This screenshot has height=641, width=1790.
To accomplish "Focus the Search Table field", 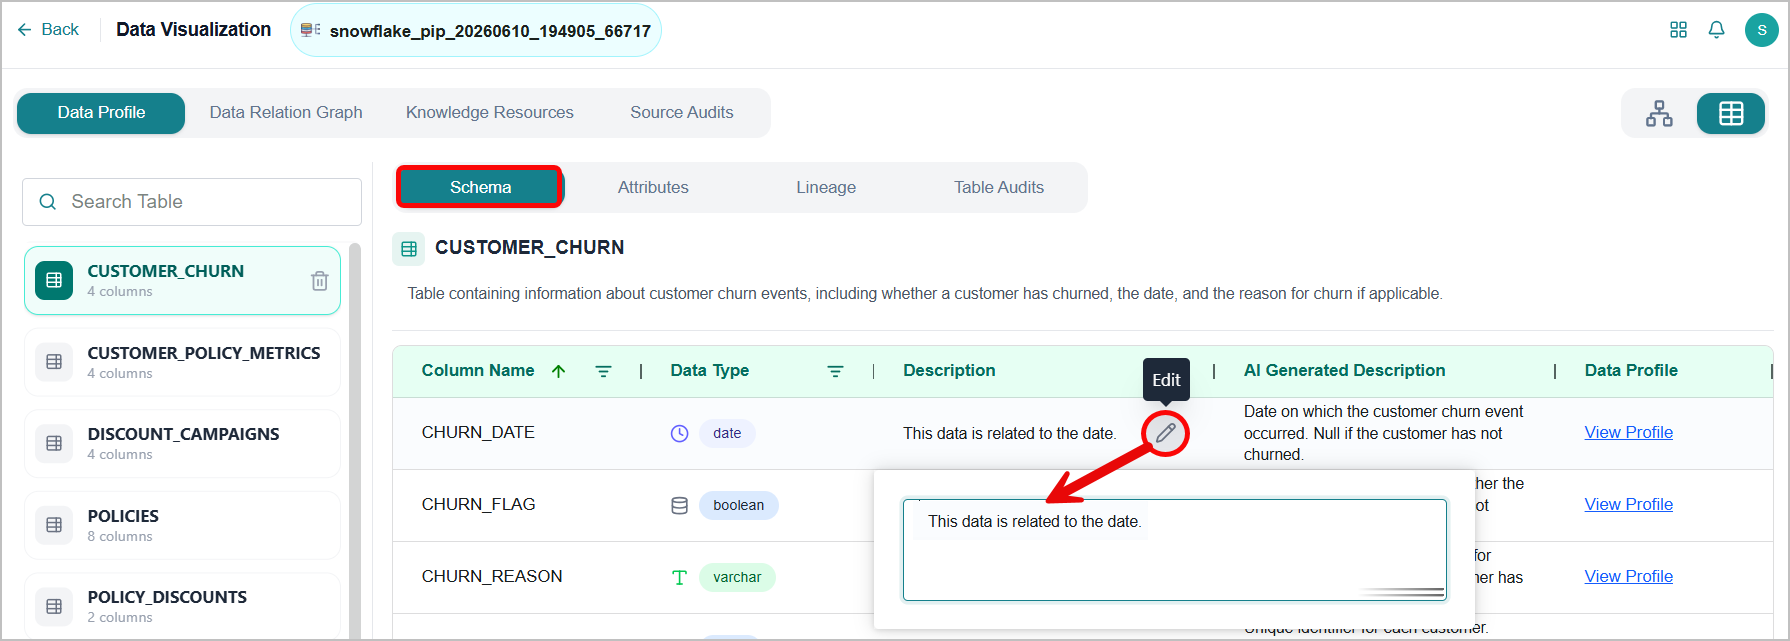I will point(192,202).
